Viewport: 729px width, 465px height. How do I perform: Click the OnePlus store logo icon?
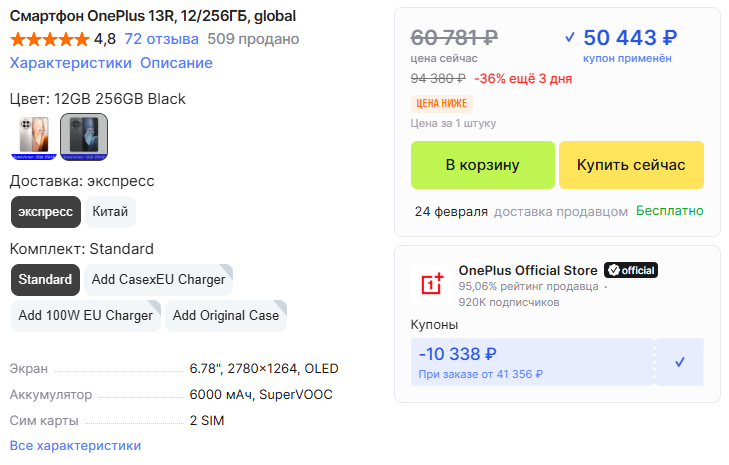tap(431, 284)
